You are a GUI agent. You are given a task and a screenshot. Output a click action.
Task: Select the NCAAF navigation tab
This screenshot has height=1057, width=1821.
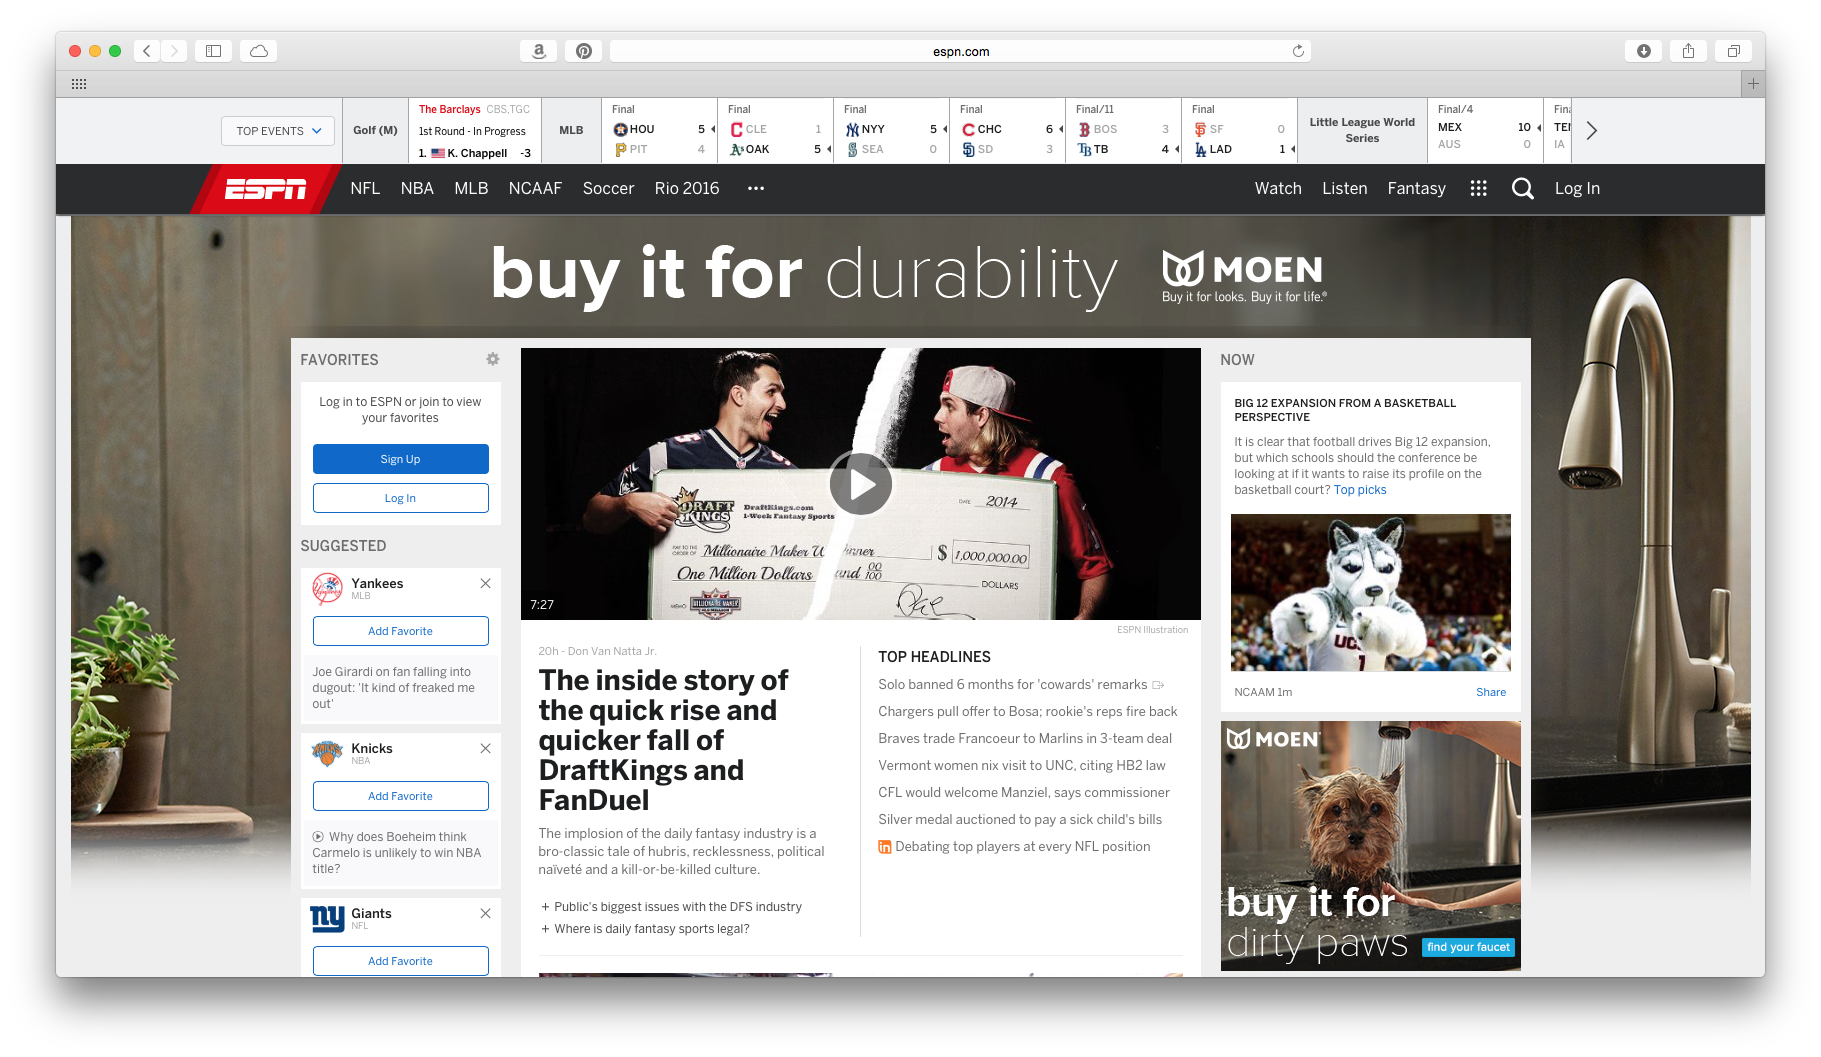point(535,188)
